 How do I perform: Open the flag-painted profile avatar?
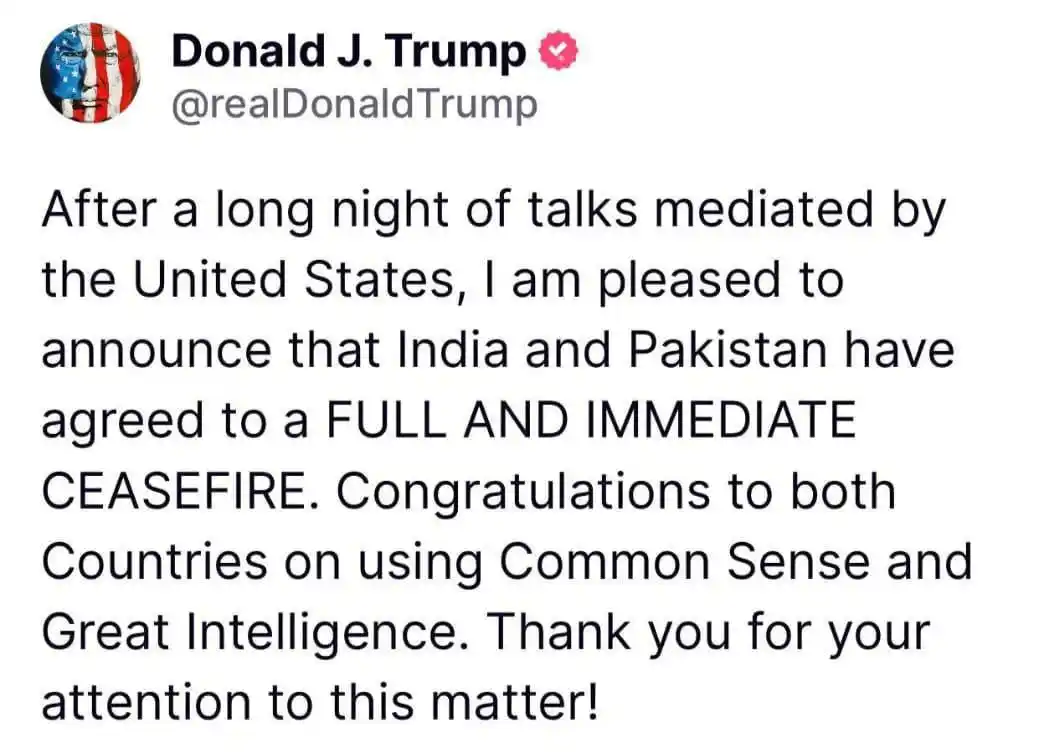click(90, 73)
